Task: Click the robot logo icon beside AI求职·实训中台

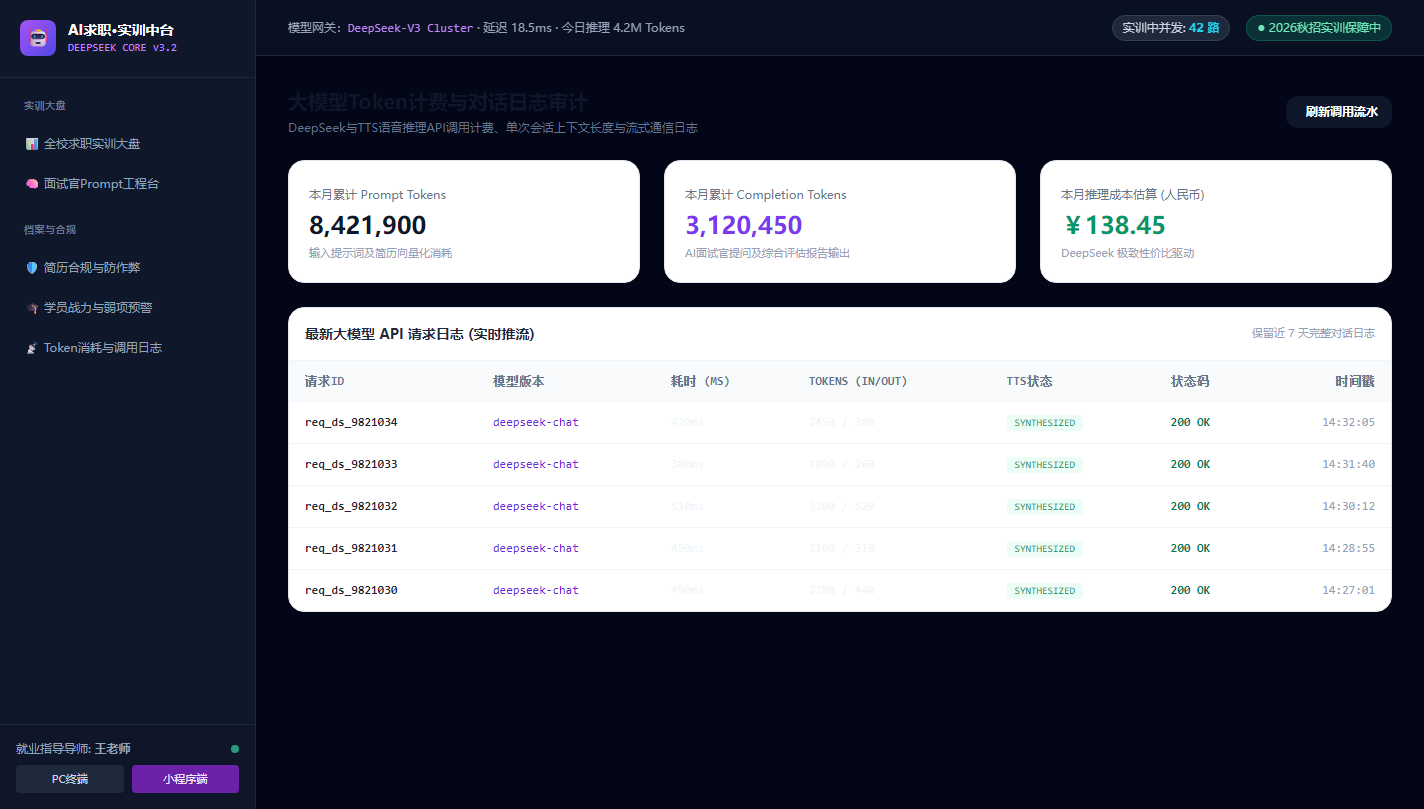Action: point(38,38)
